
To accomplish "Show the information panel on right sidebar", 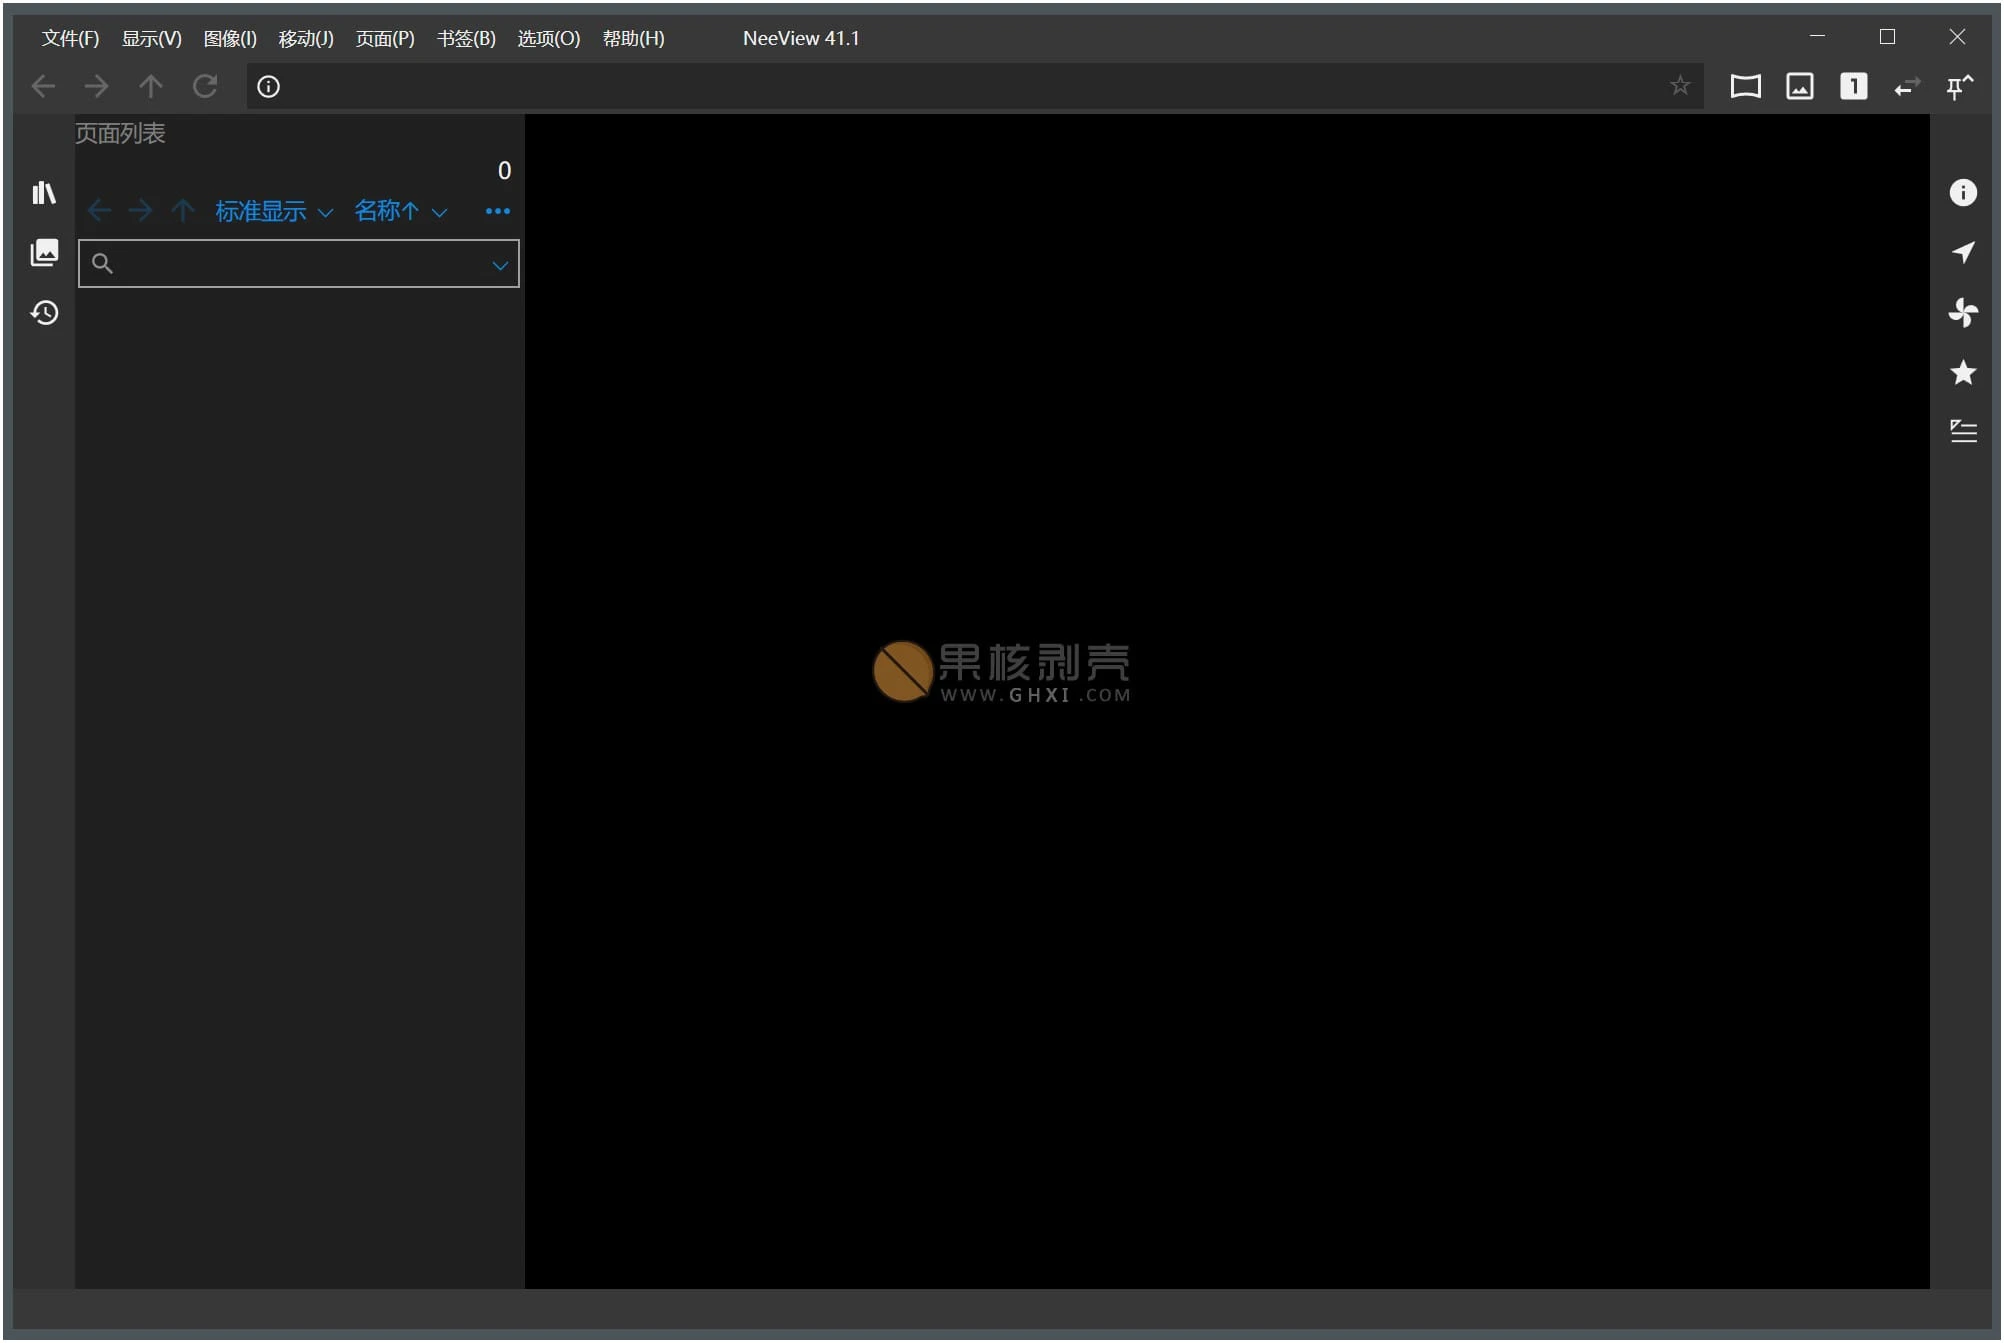I will click(x=1962, y=192).
